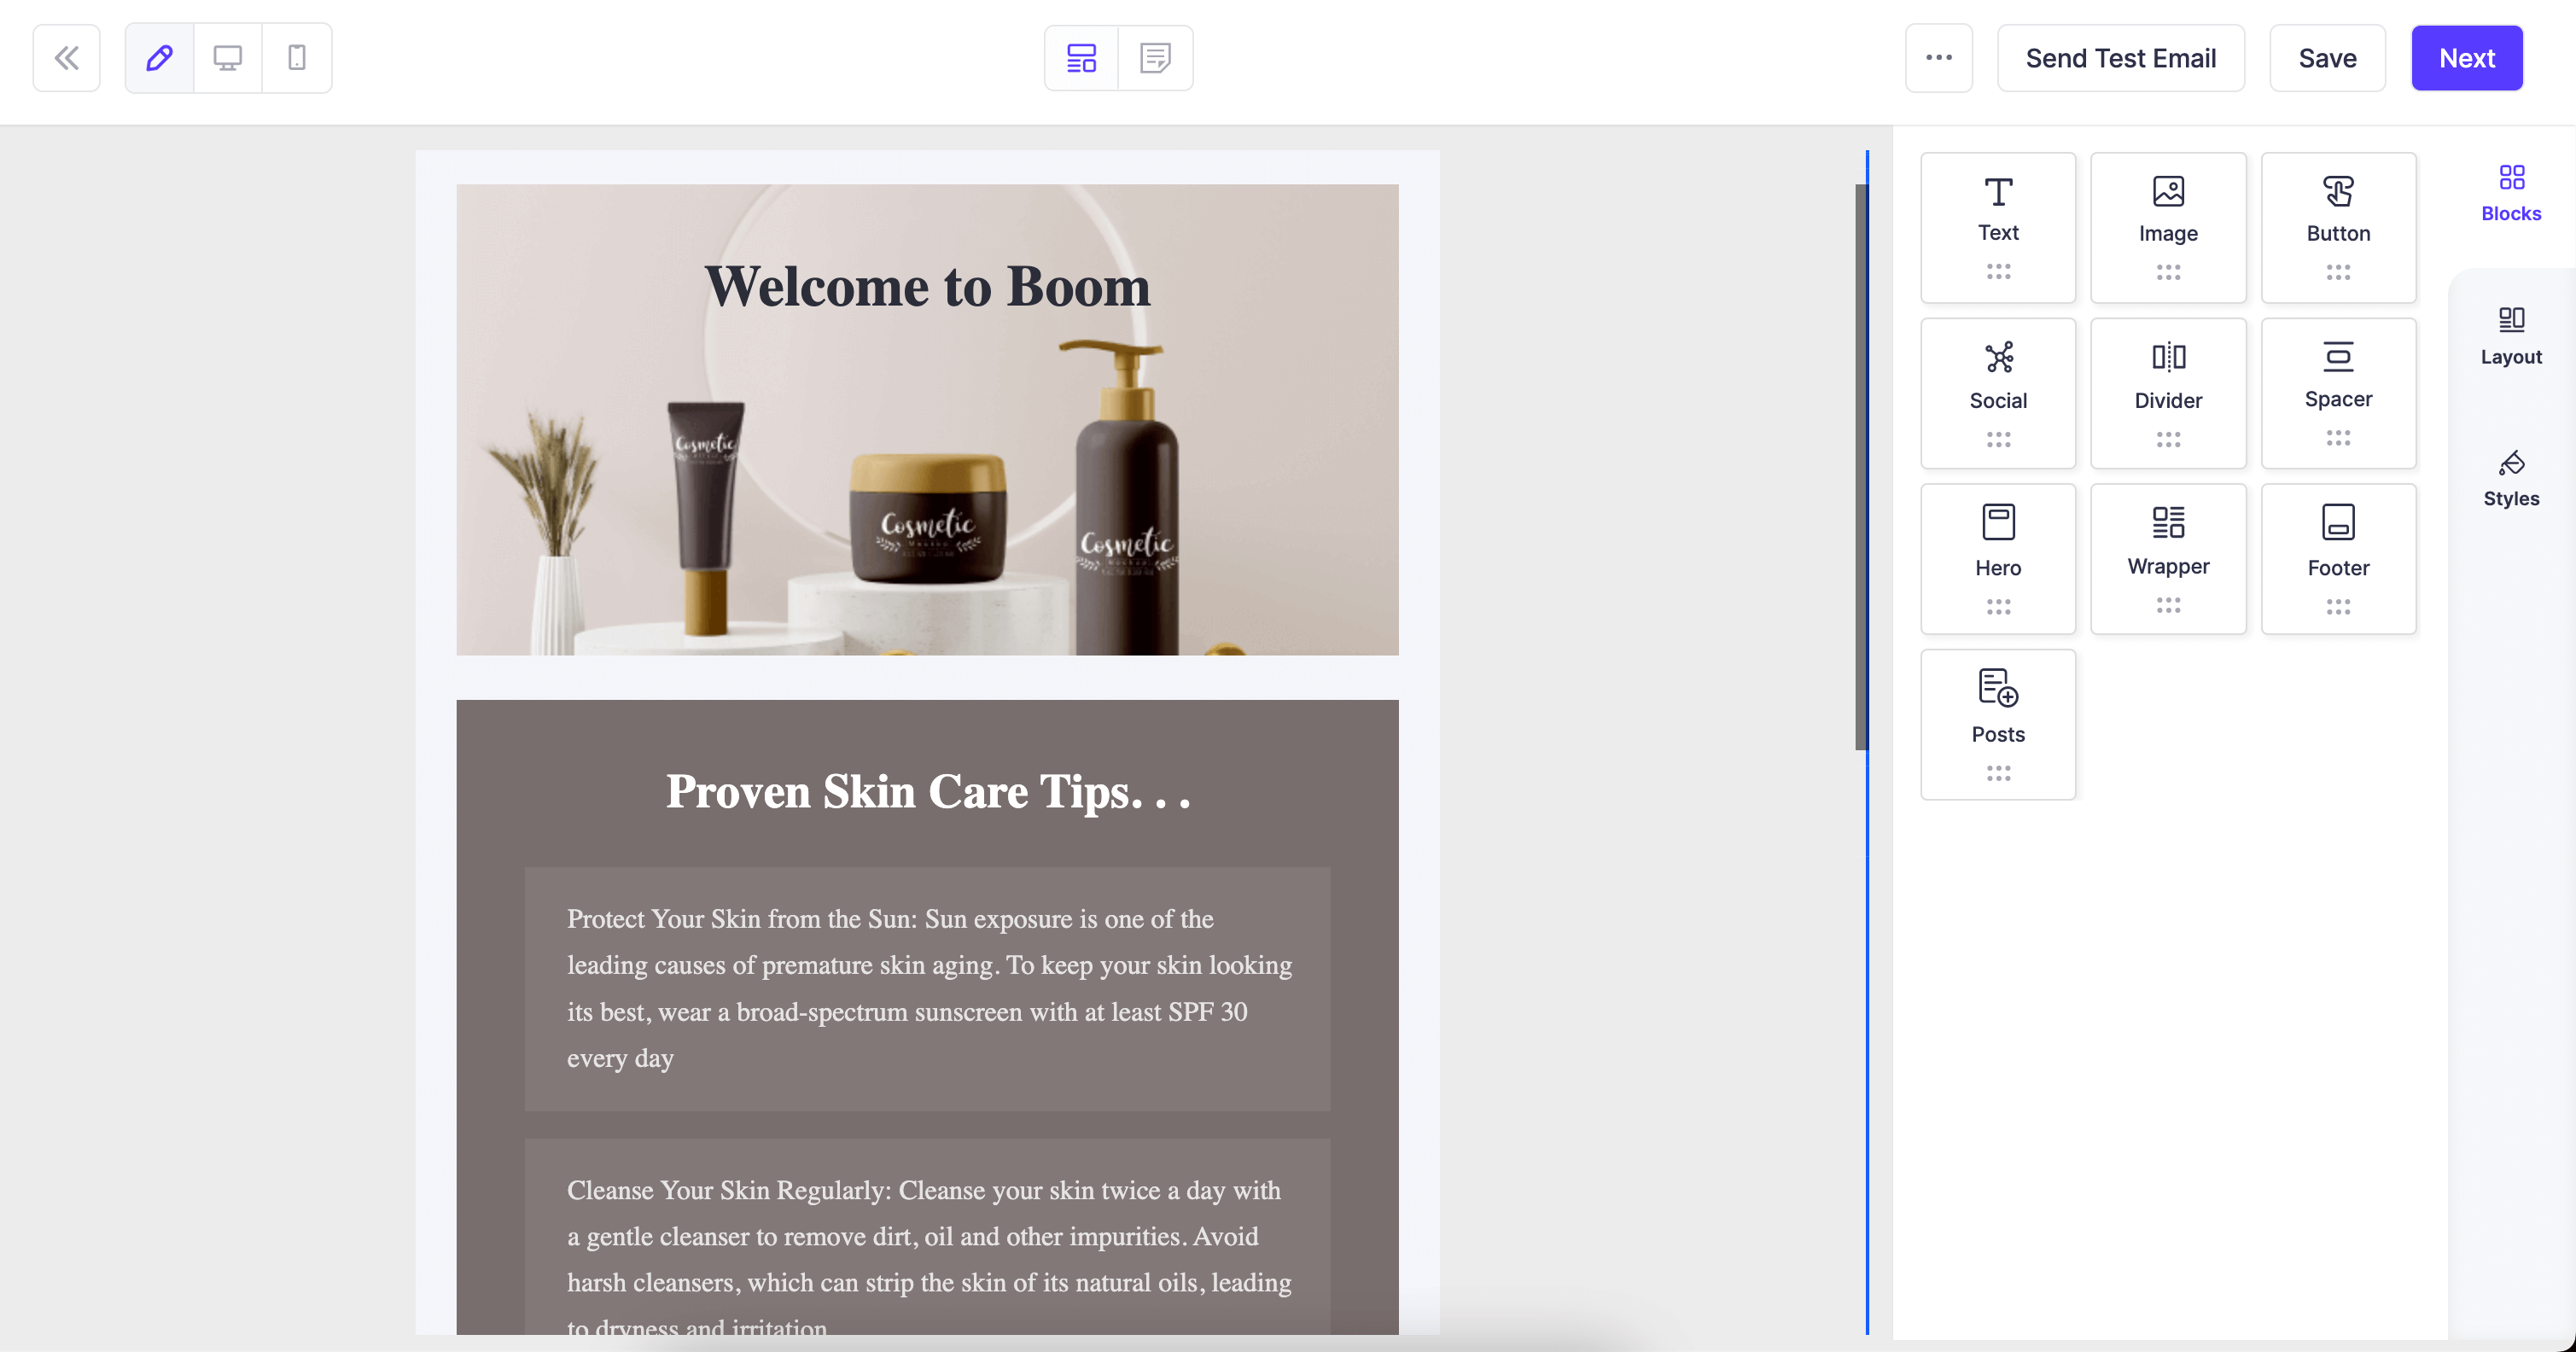
Task: Select the Footer block
Action: click(2338, 559)
